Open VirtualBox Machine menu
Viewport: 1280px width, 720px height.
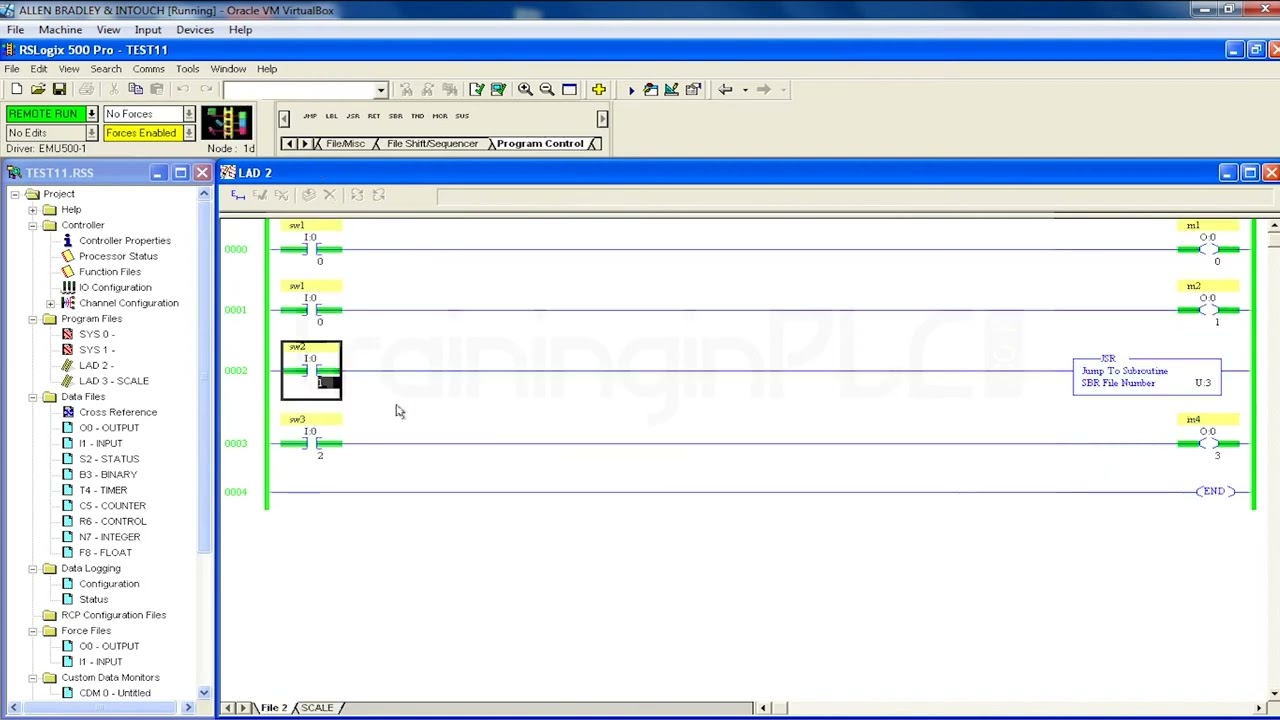point(60,30)
